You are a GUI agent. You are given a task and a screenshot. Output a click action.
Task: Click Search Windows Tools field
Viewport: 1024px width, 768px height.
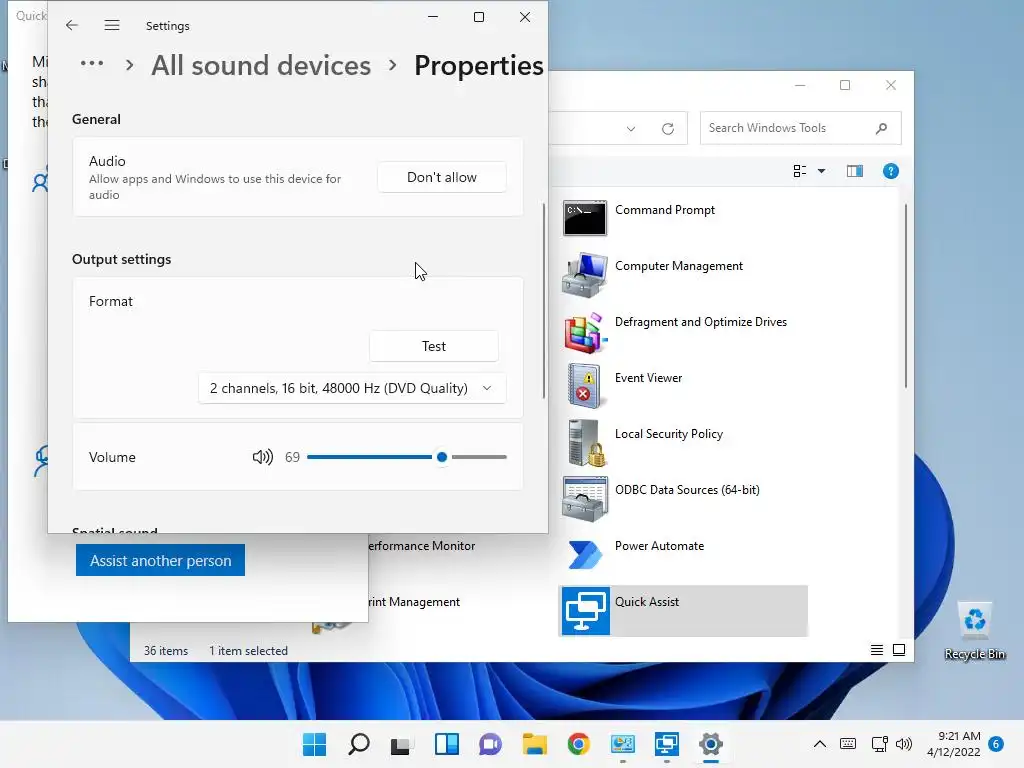[x=800, y=128]
